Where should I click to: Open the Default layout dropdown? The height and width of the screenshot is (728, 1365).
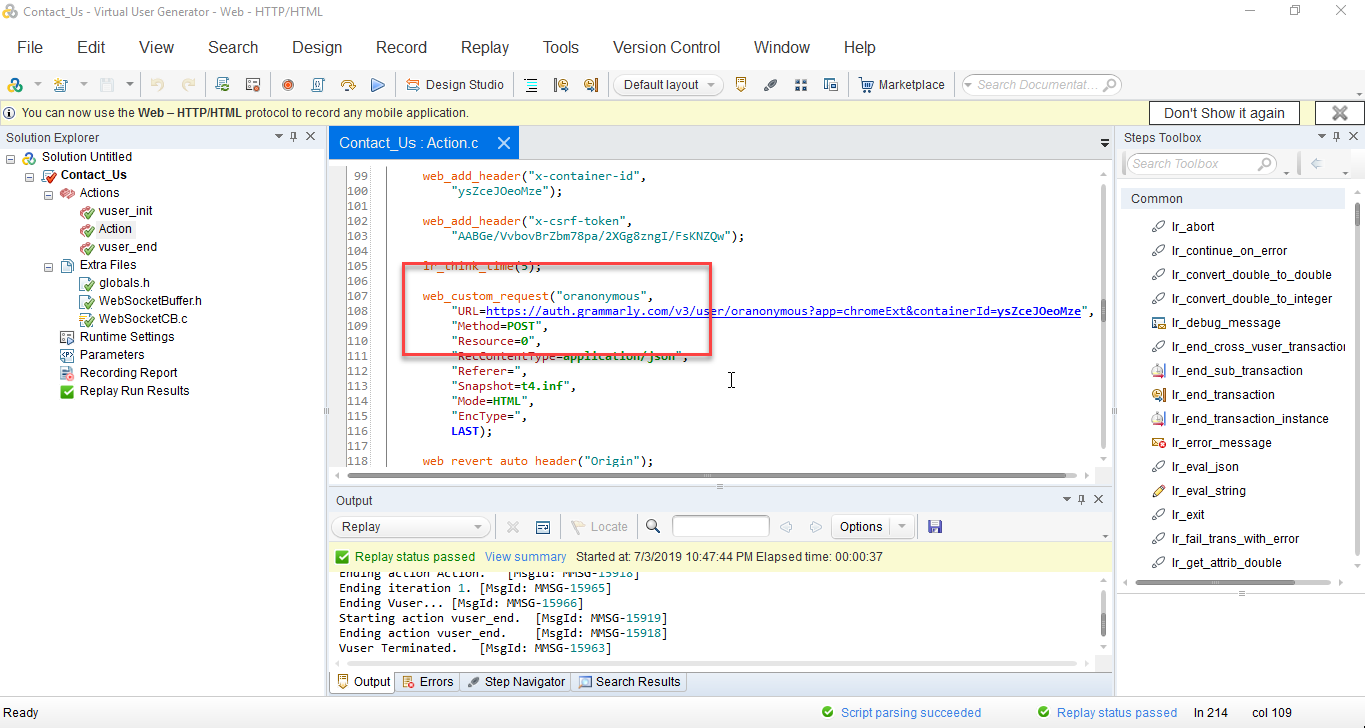pyautogui.click(x=669, y=85)
